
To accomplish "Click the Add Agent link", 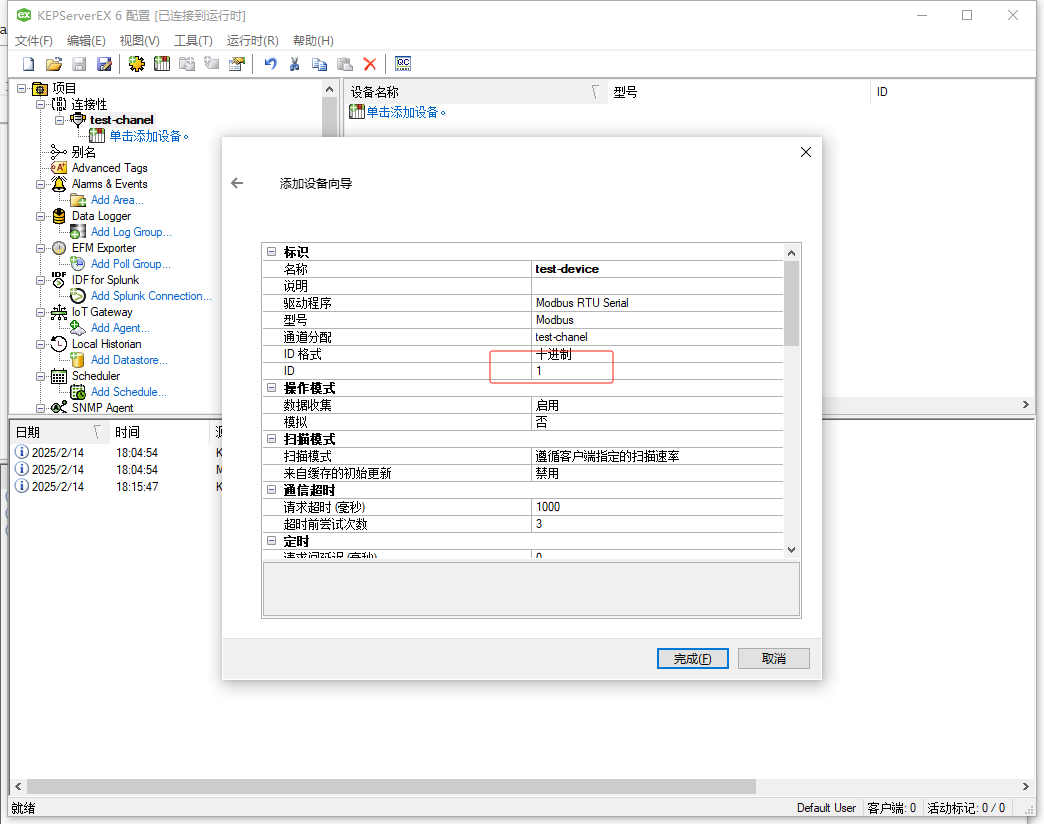I will (120, 328).
